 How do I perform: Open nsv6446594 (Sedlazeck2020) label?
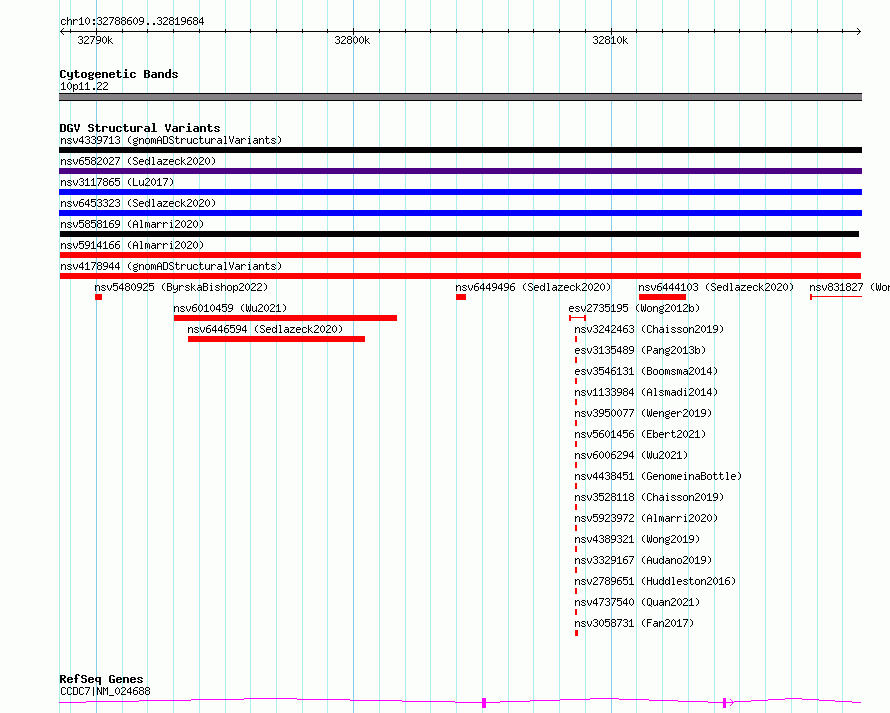[x=265, y=329]
